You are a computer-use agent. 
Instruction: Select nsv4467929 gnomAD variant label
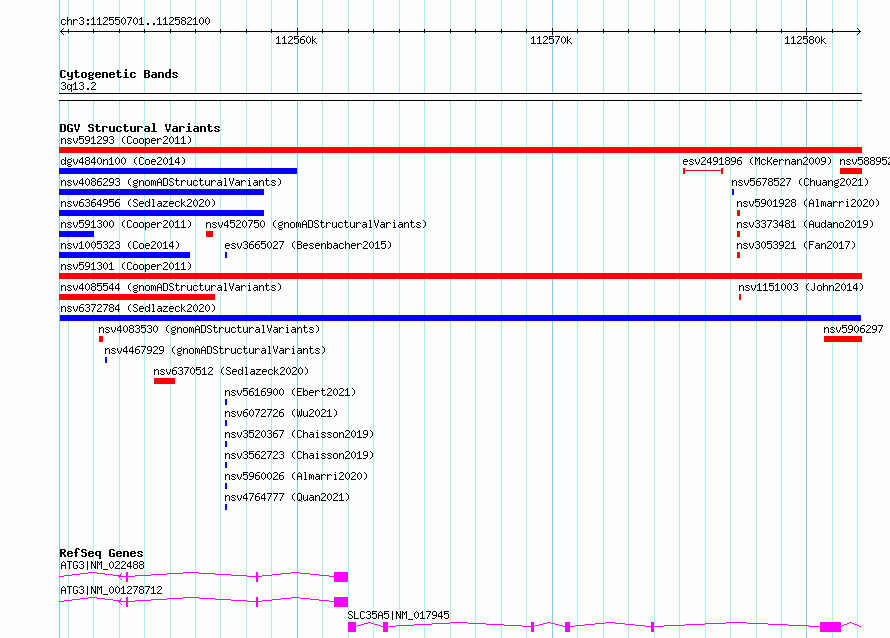click(x=215, y=350)
